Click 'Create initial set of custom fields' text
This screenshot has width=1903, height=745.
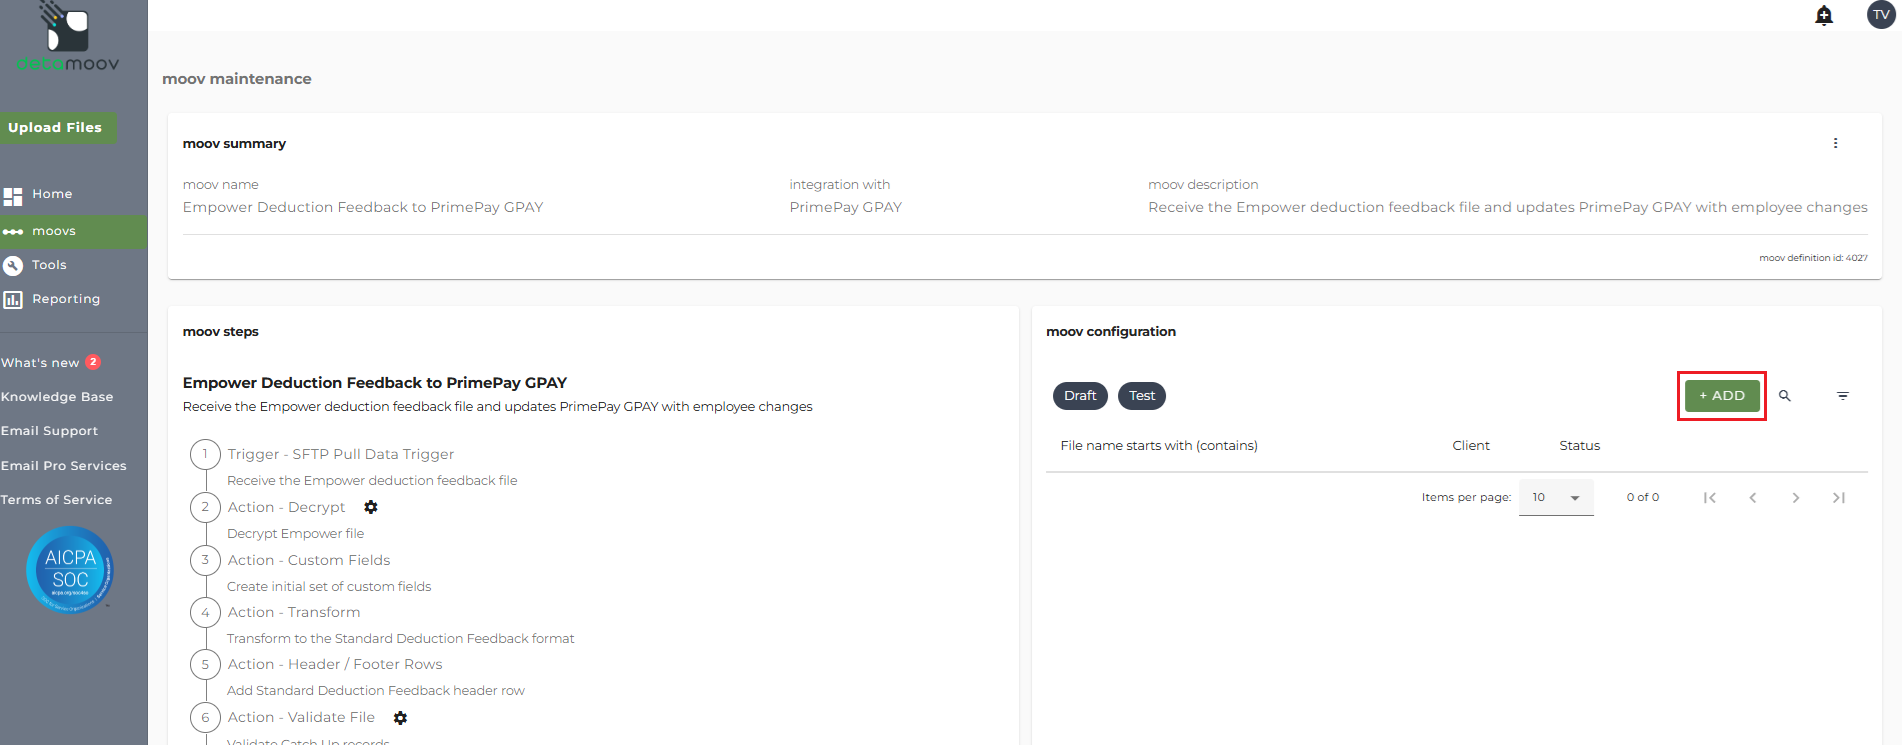pyautogui.click(x=329, y=587)
